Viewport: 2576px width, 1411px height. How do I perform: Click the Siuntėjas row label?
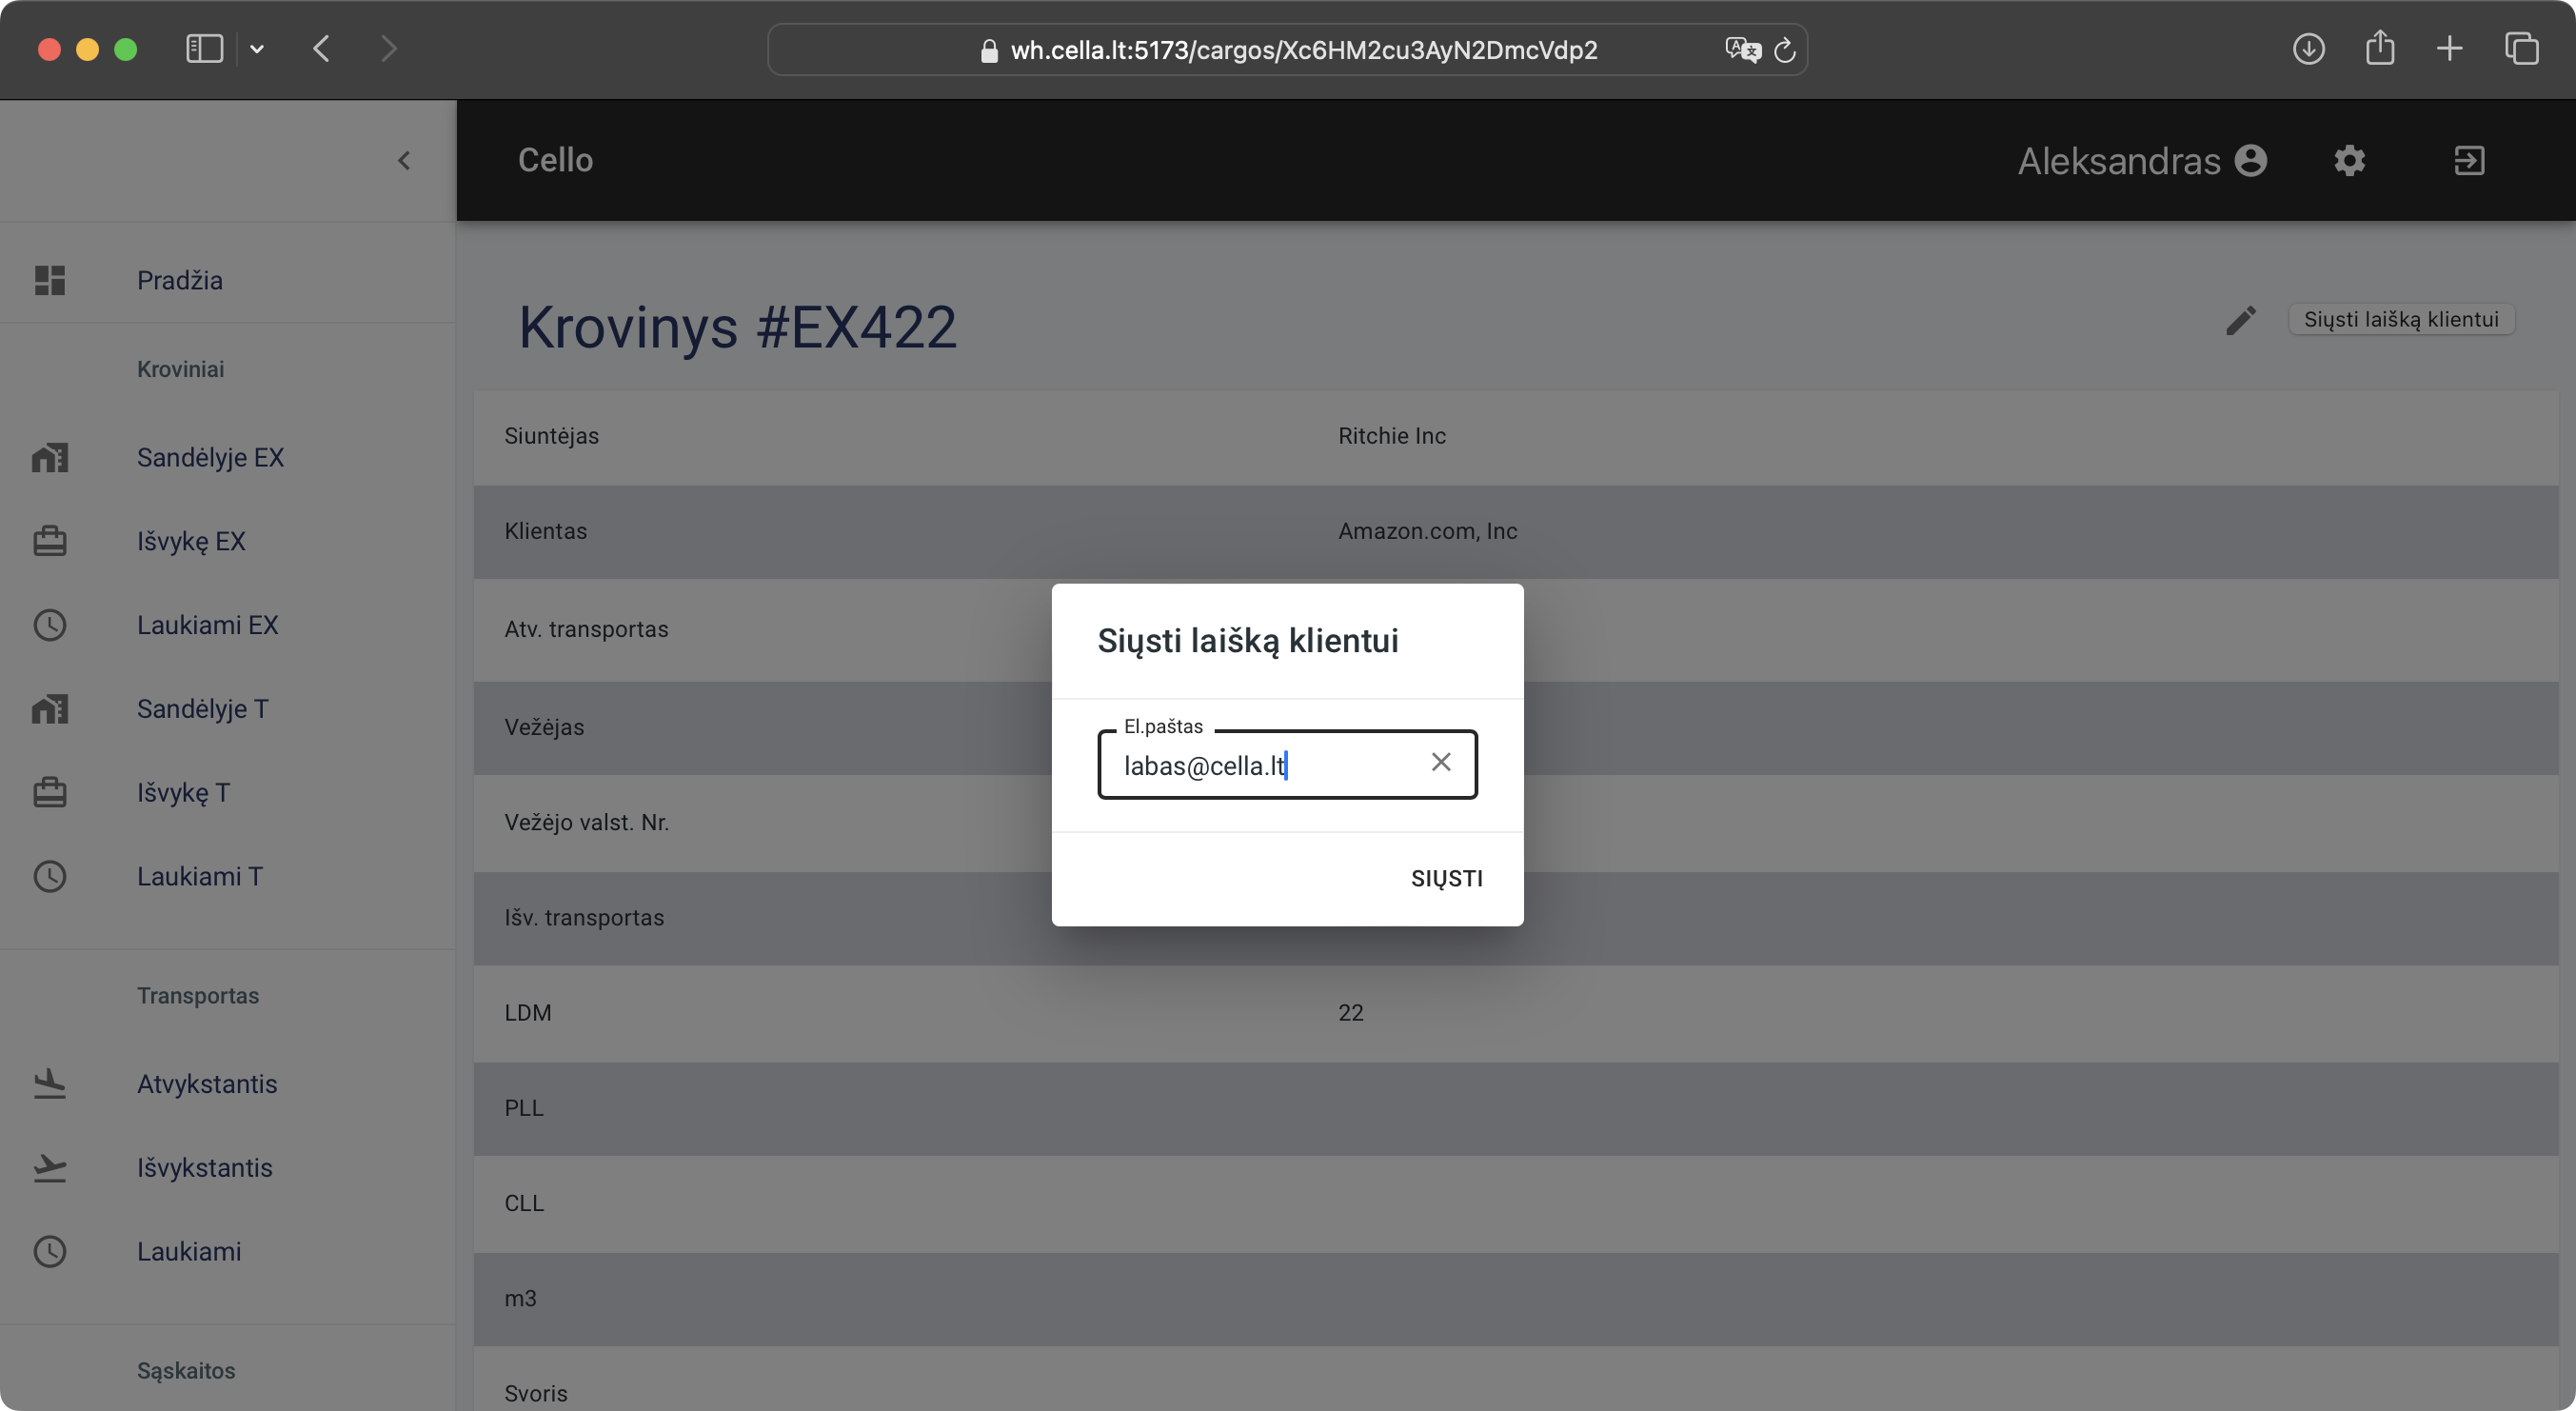[552, 436]
